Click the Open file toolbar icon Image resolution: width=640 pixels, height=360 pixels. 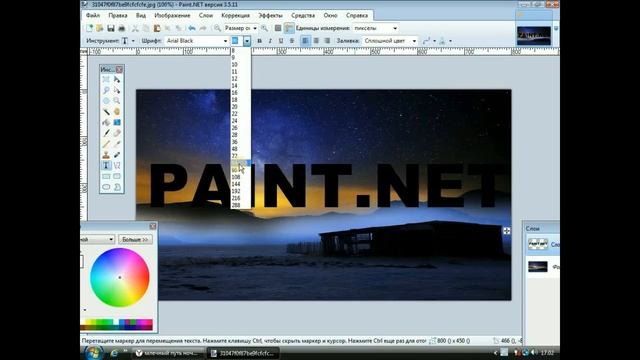pyautogui.click(x=100, y=28)
